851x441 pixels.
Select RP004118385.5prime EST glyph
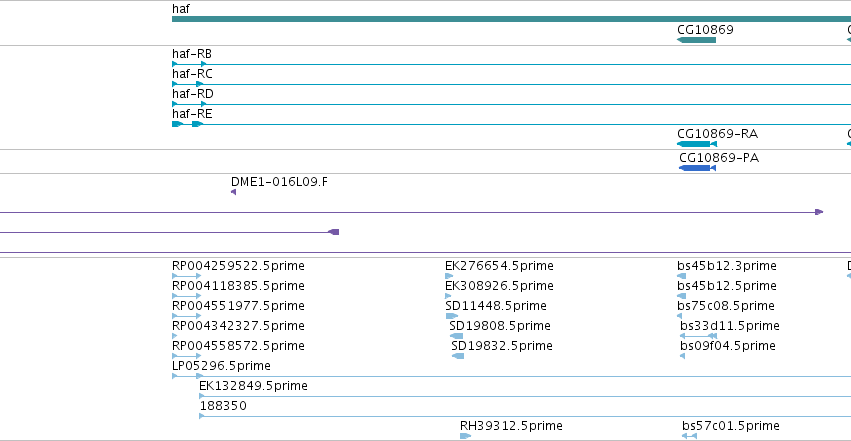[186, 296]
